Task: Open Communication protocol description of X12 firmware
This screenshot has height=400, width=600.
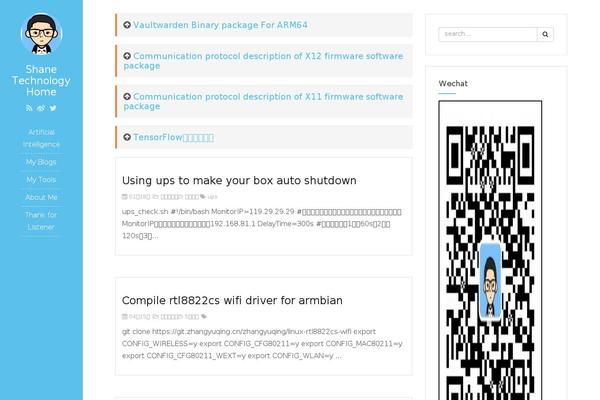Action: pyautogui.click(x=263, y=61)
